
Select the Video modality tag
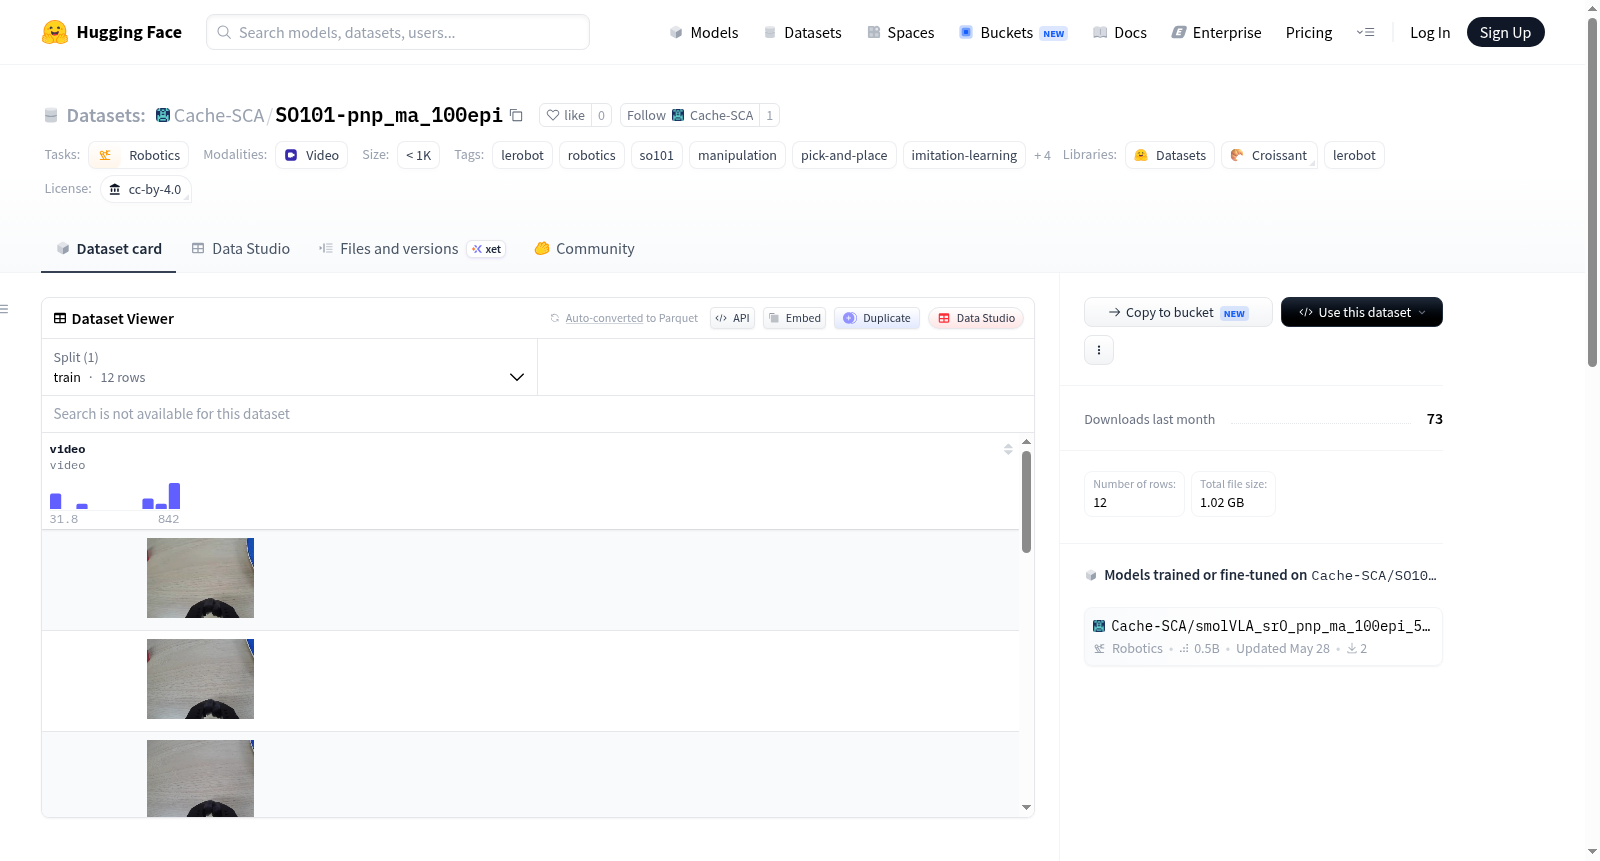coord(311,155)
